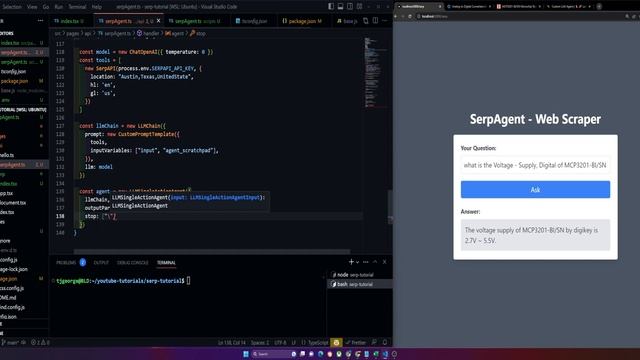This screenshot has height=360, width=640.
Task: Click the answer text box
Action: pyautogui.click(x=535, y=235)
